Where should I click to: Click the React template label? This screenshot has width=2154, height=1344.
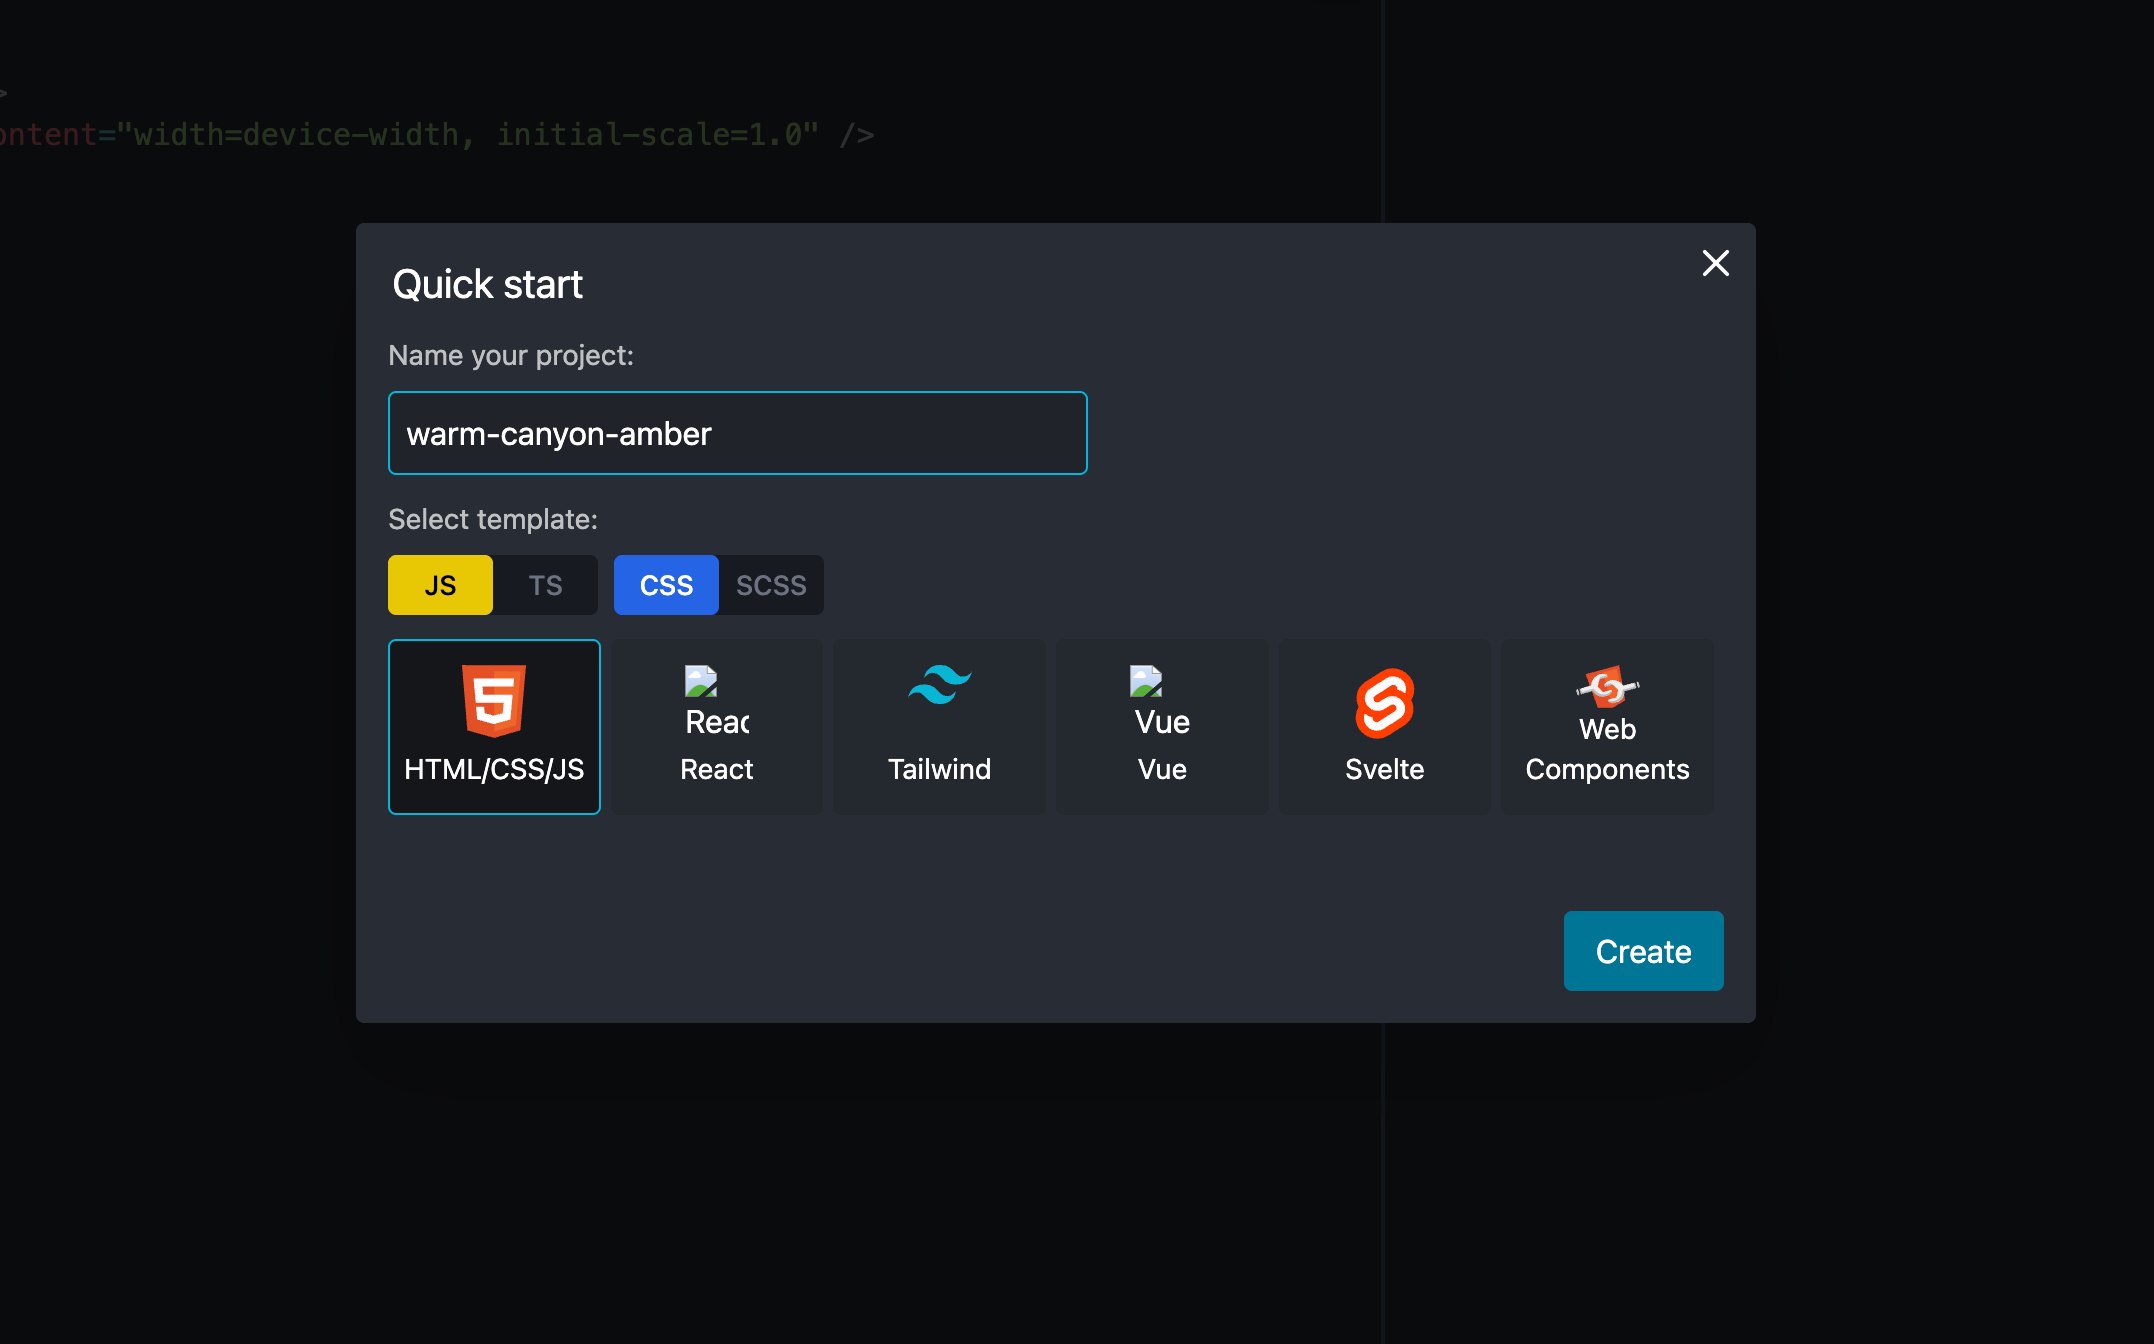[716, 769]
